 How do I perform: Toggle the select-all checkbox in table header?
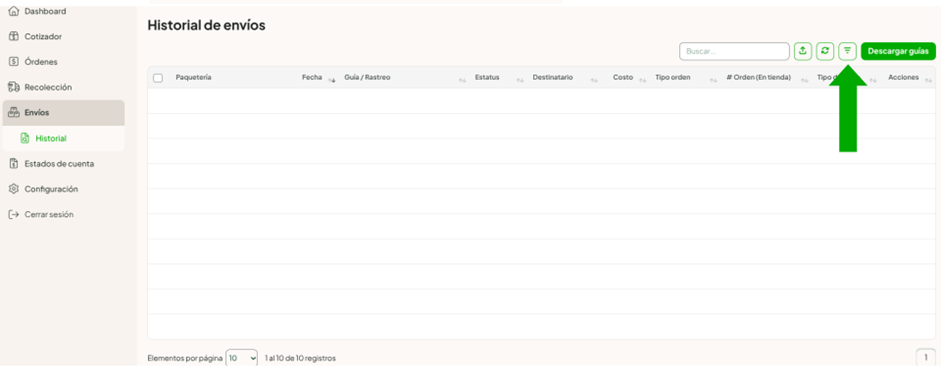pyautogui.click(x=158, y=78)
